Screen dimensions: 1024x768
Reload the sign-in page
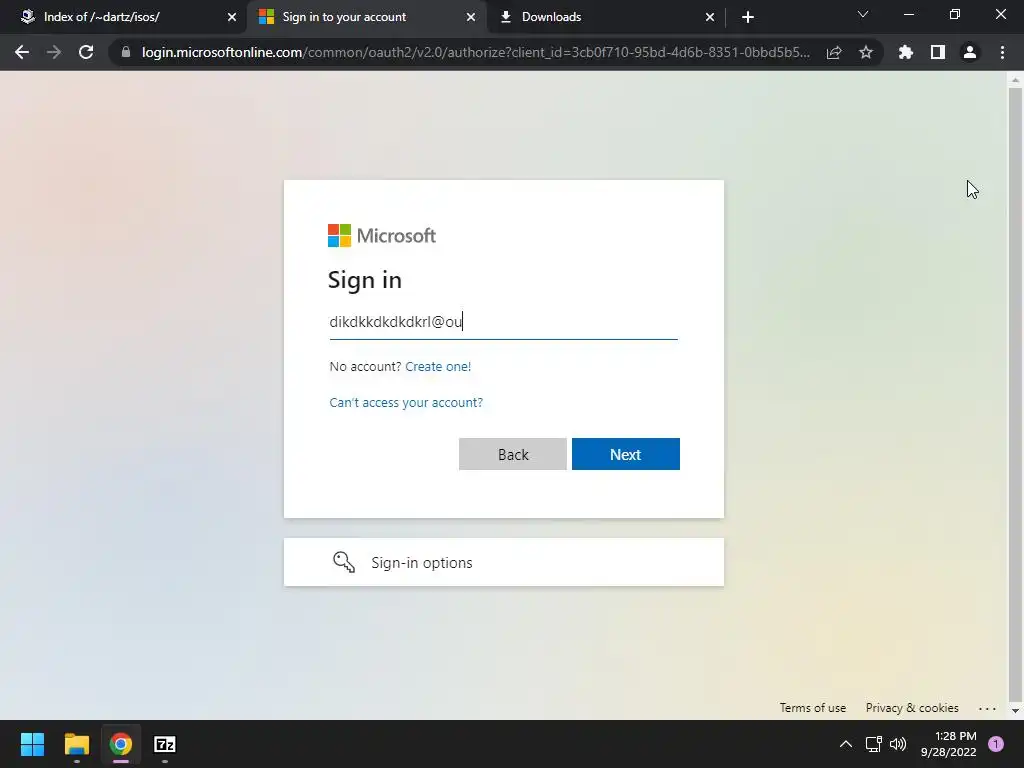pyautogui.click(x=86, y=52)
